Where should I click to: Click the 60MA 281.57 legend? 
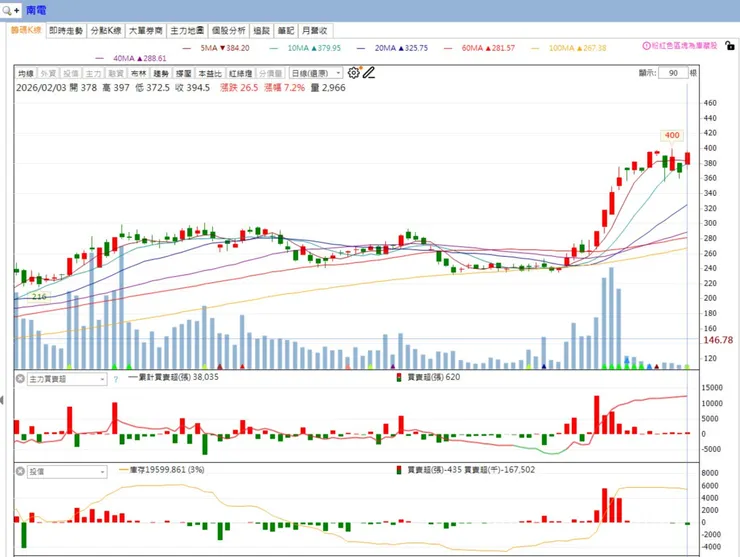[479, 48]
